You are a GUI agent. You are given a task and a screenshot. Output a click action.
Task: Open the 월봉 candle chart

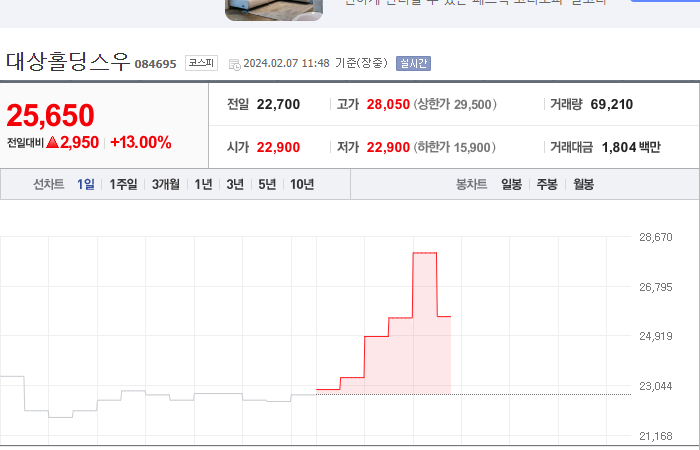coord(583,184)
